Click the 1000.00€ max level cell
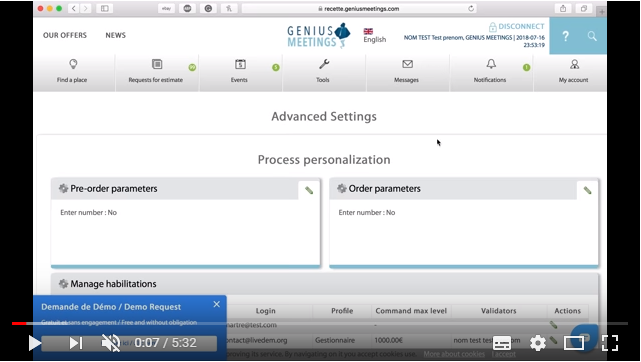641x362 pixels. click(388, 340)
